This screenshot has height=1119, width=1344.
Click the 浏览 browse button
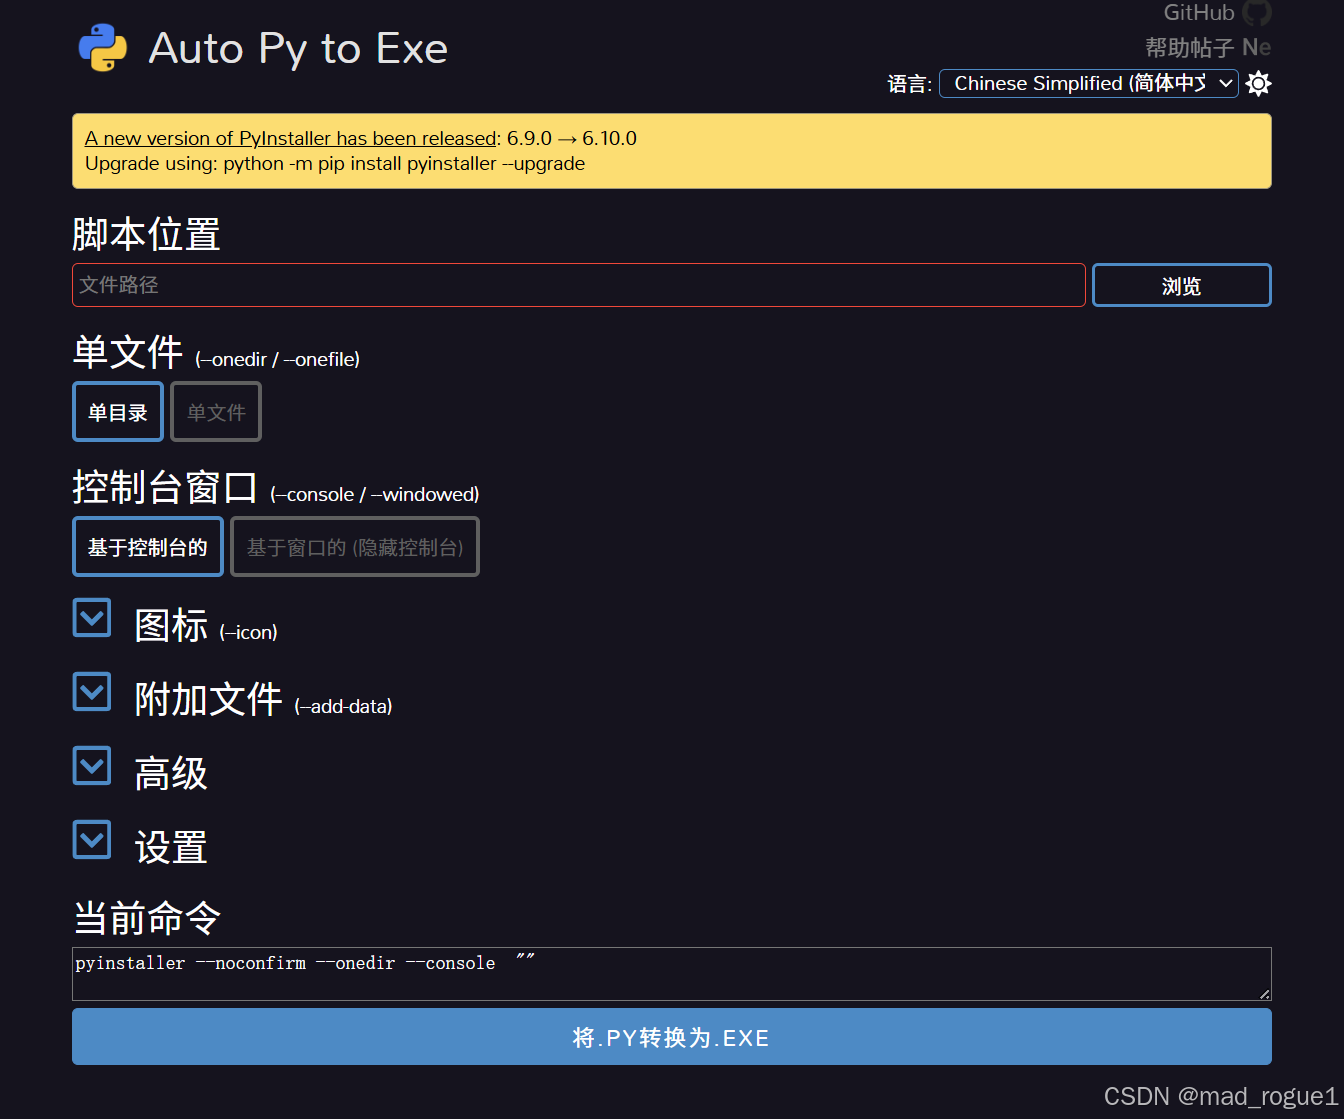pyautogui.click(x=1181, y=285)
